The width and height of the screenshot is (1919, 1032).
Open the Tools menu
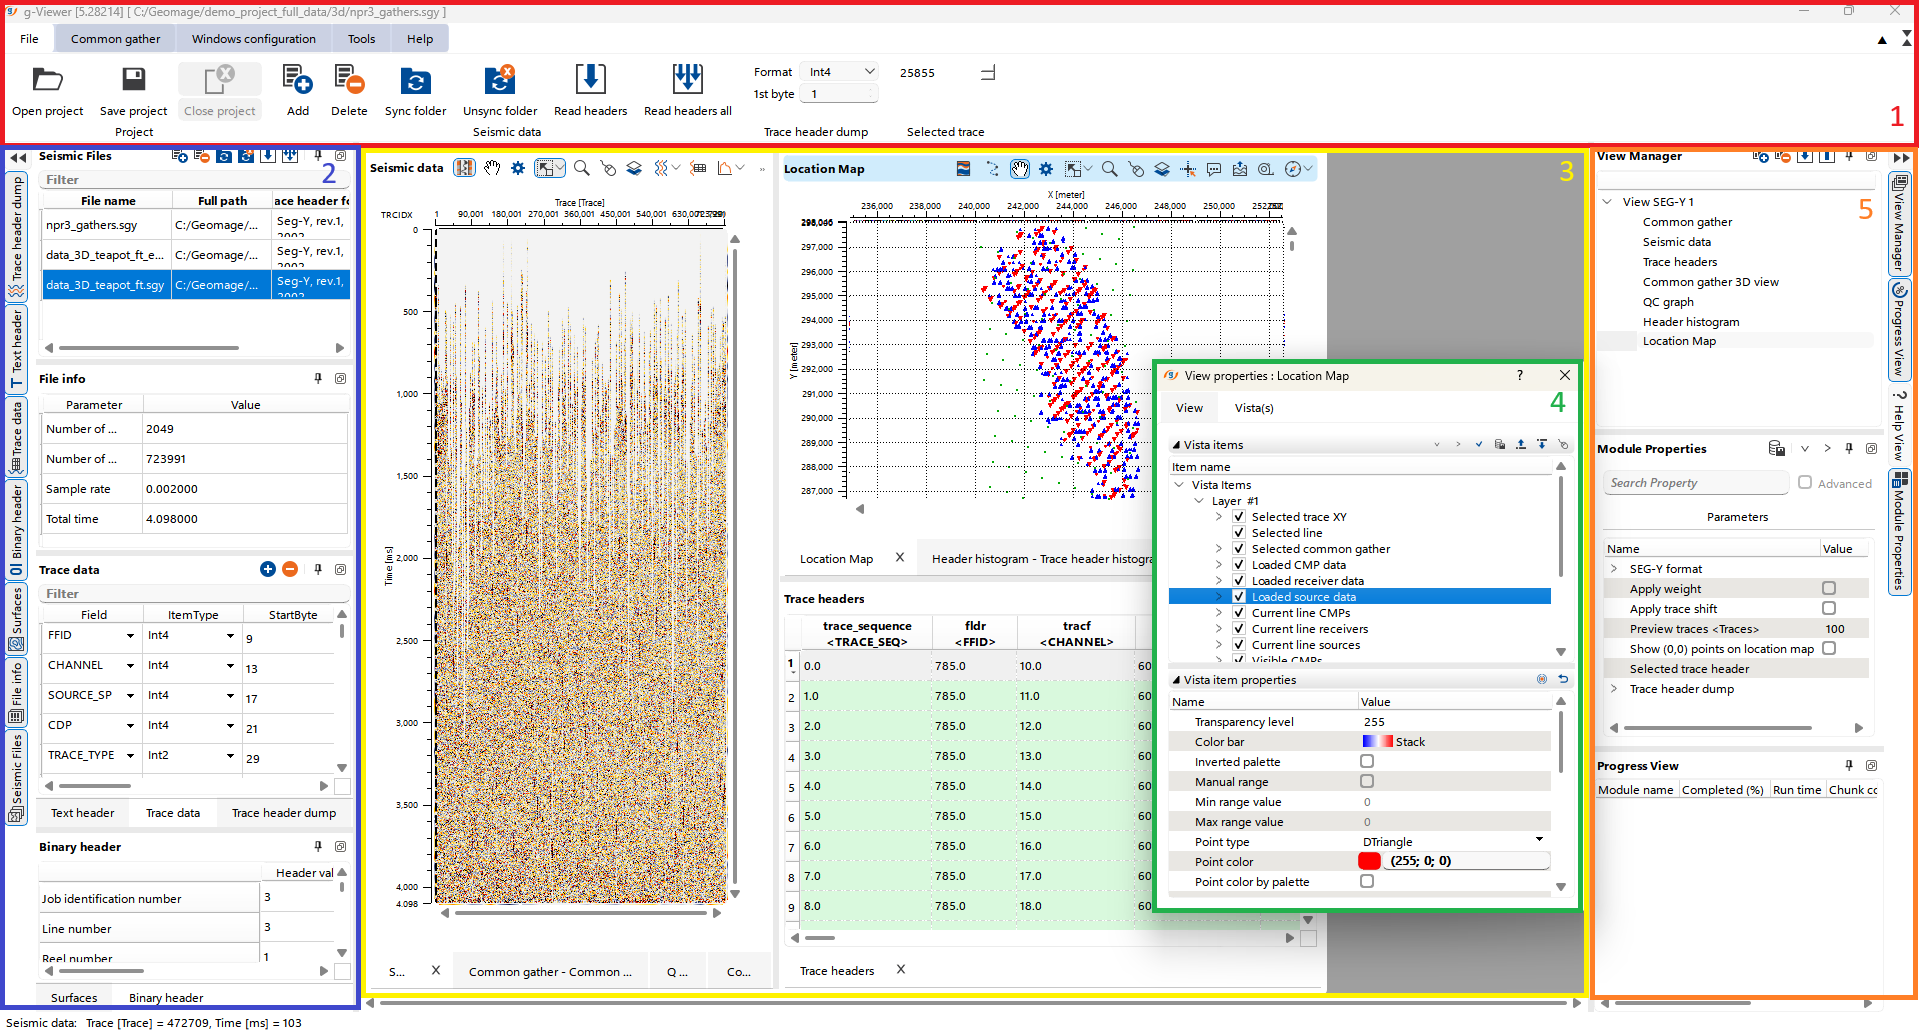click(x=361, y=39)
